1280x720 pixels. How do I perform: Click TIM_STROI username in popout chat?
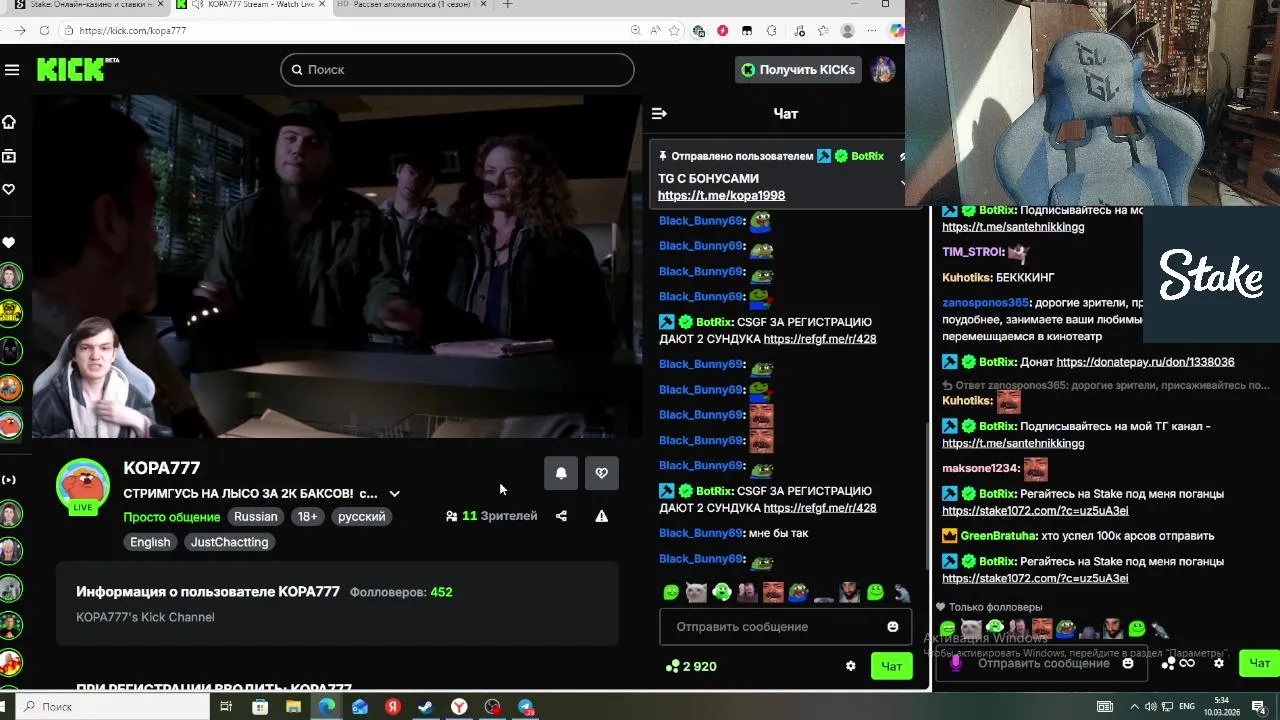[x=974, y=252]
